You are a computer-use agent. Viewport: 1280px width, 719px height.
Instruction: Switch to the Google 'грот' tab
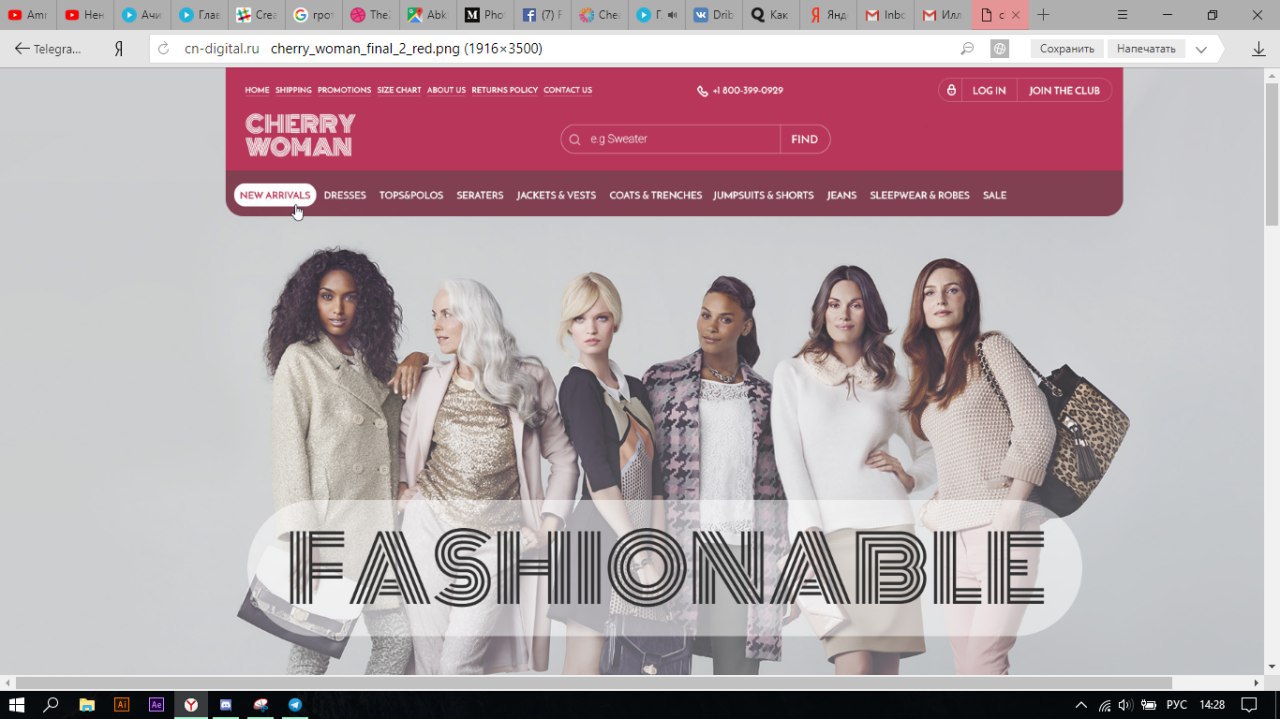click(314, 15)
